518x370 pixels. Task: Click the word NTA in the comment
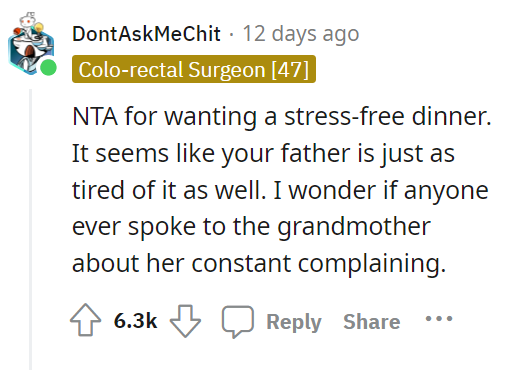(95, 117)
